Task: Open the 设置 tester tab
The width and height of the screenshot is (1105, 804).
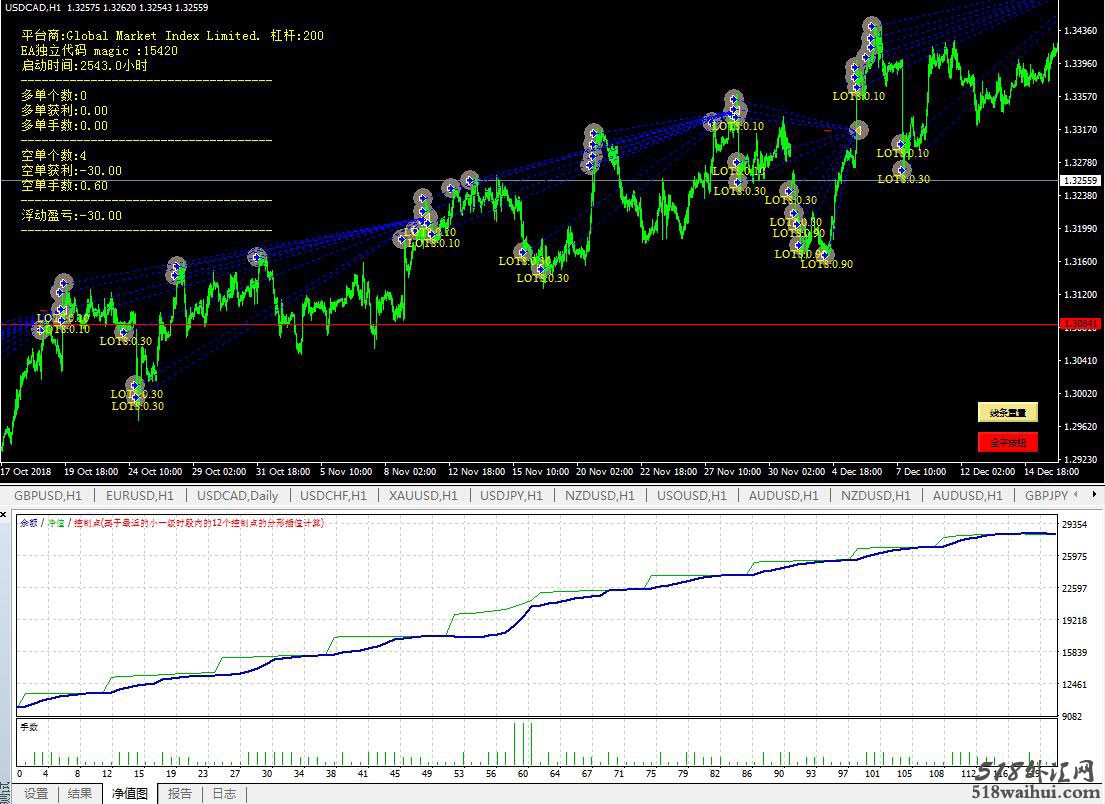Action: click(x=36, y=794)
